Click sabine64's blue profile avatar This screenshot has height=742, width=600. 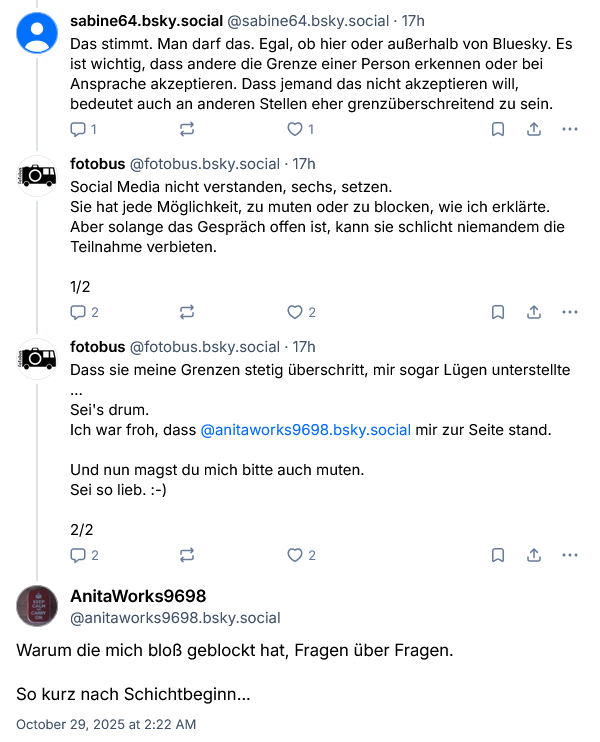tap(38, 32)
